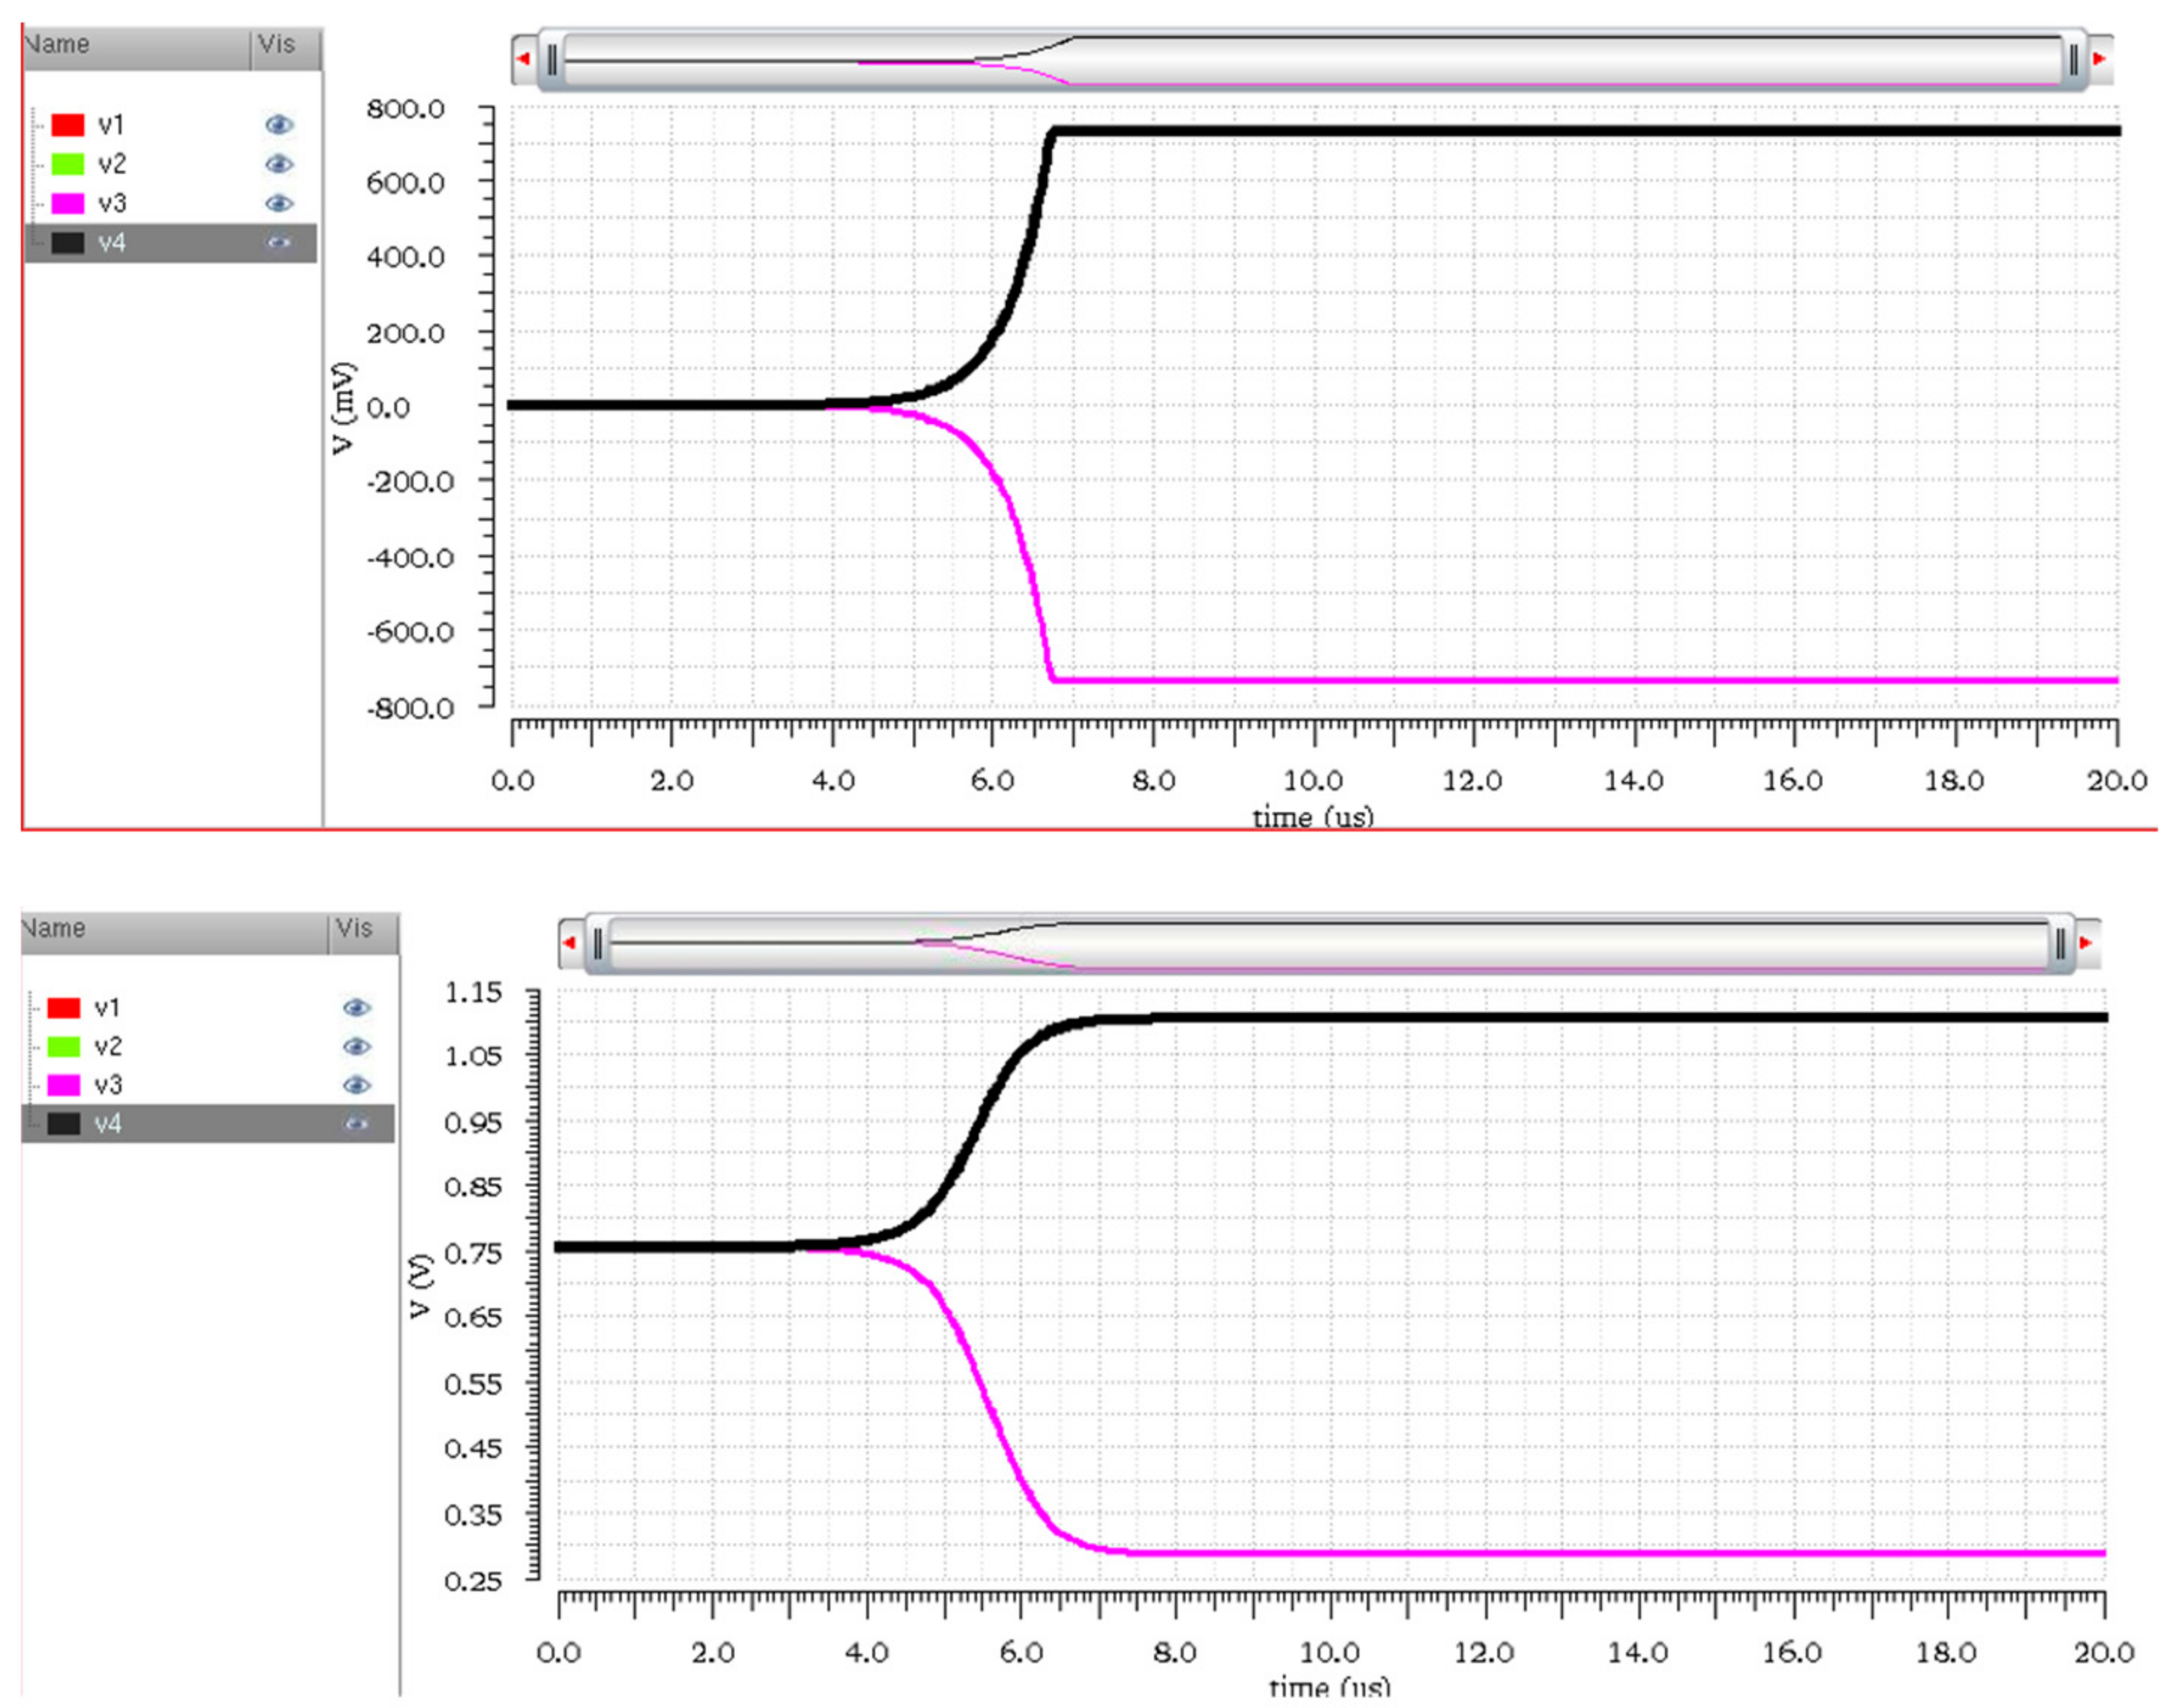Click green v2 color swatch in top legend
2173x1708 pixels.
[68, 164]
